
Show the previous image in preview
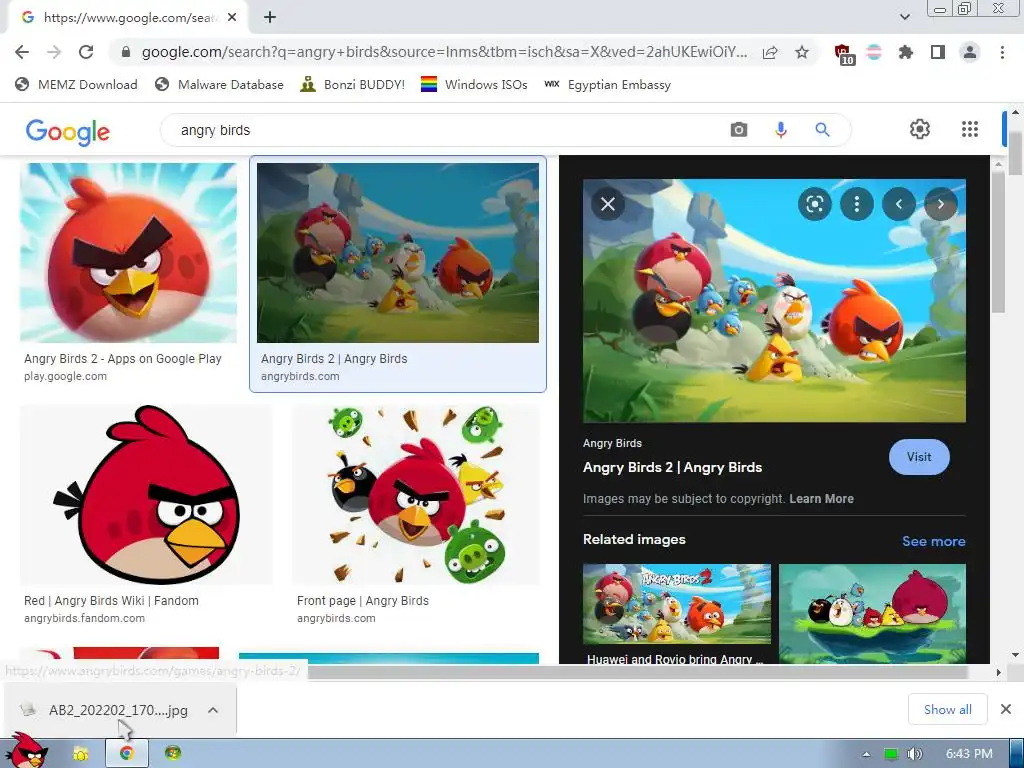coord(899,204)
